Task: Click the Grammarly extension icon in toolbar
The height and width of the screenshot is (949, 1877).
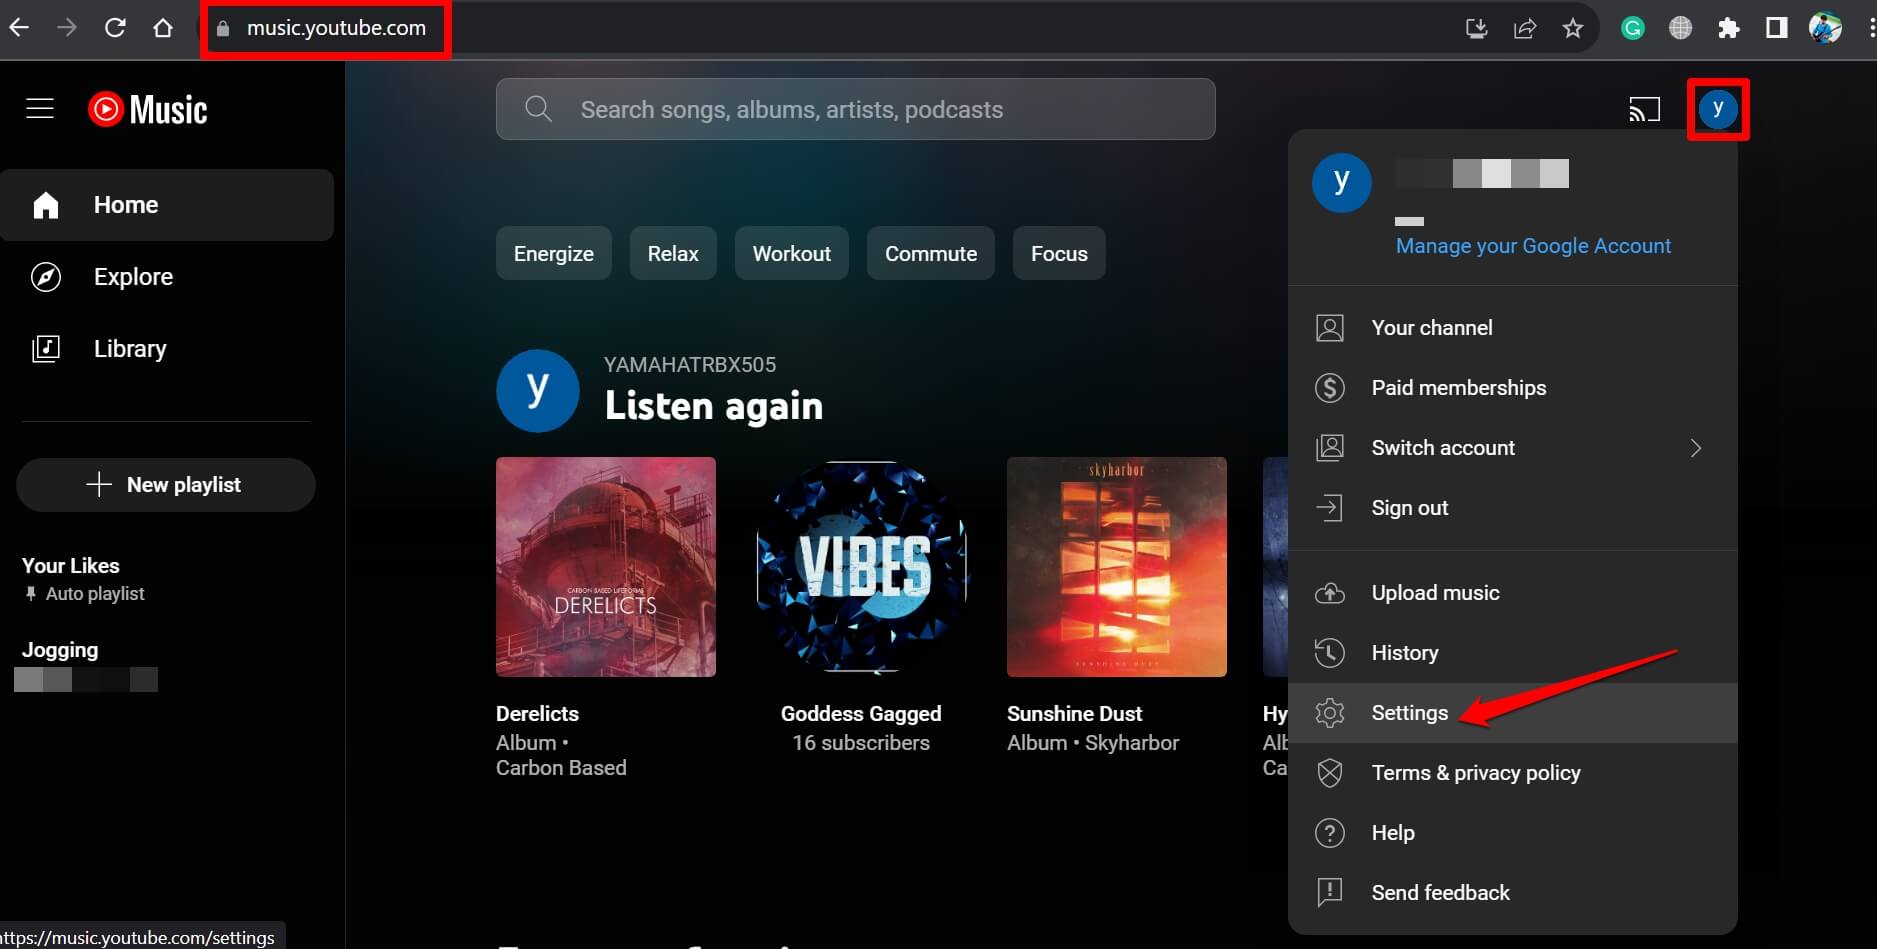Action: 1633,27
